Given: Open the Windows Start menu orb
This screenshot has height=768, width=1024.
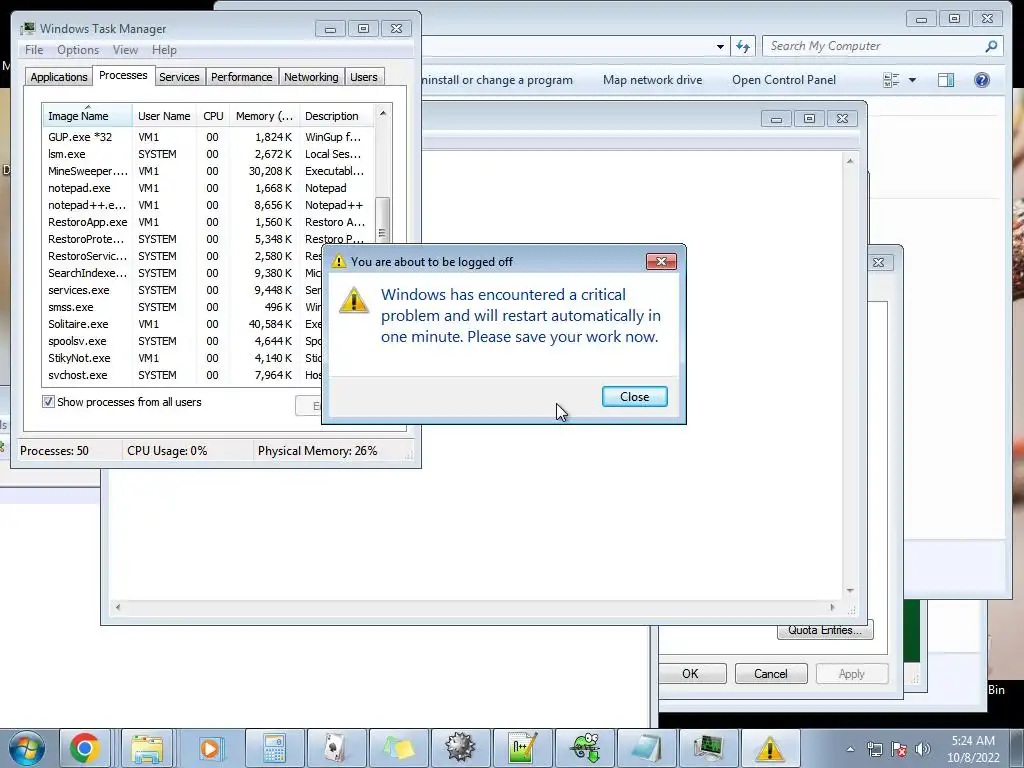Looking at the screenshot, I should point(26,748).
